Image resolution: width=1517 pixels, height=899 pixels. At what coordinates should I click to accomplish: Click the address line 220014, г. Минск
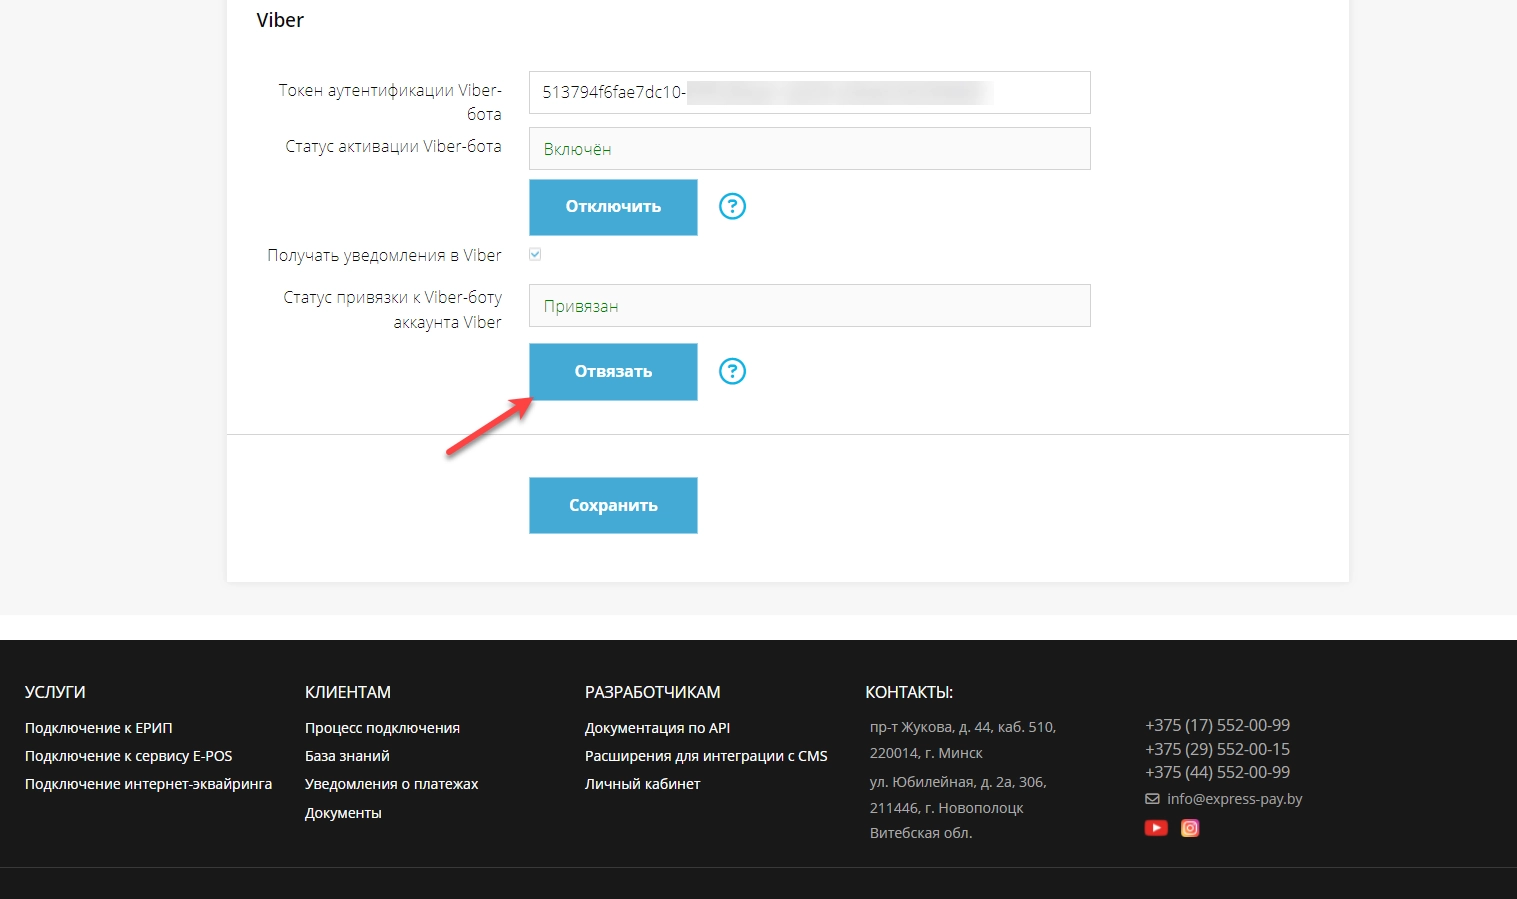pos(926,753)
